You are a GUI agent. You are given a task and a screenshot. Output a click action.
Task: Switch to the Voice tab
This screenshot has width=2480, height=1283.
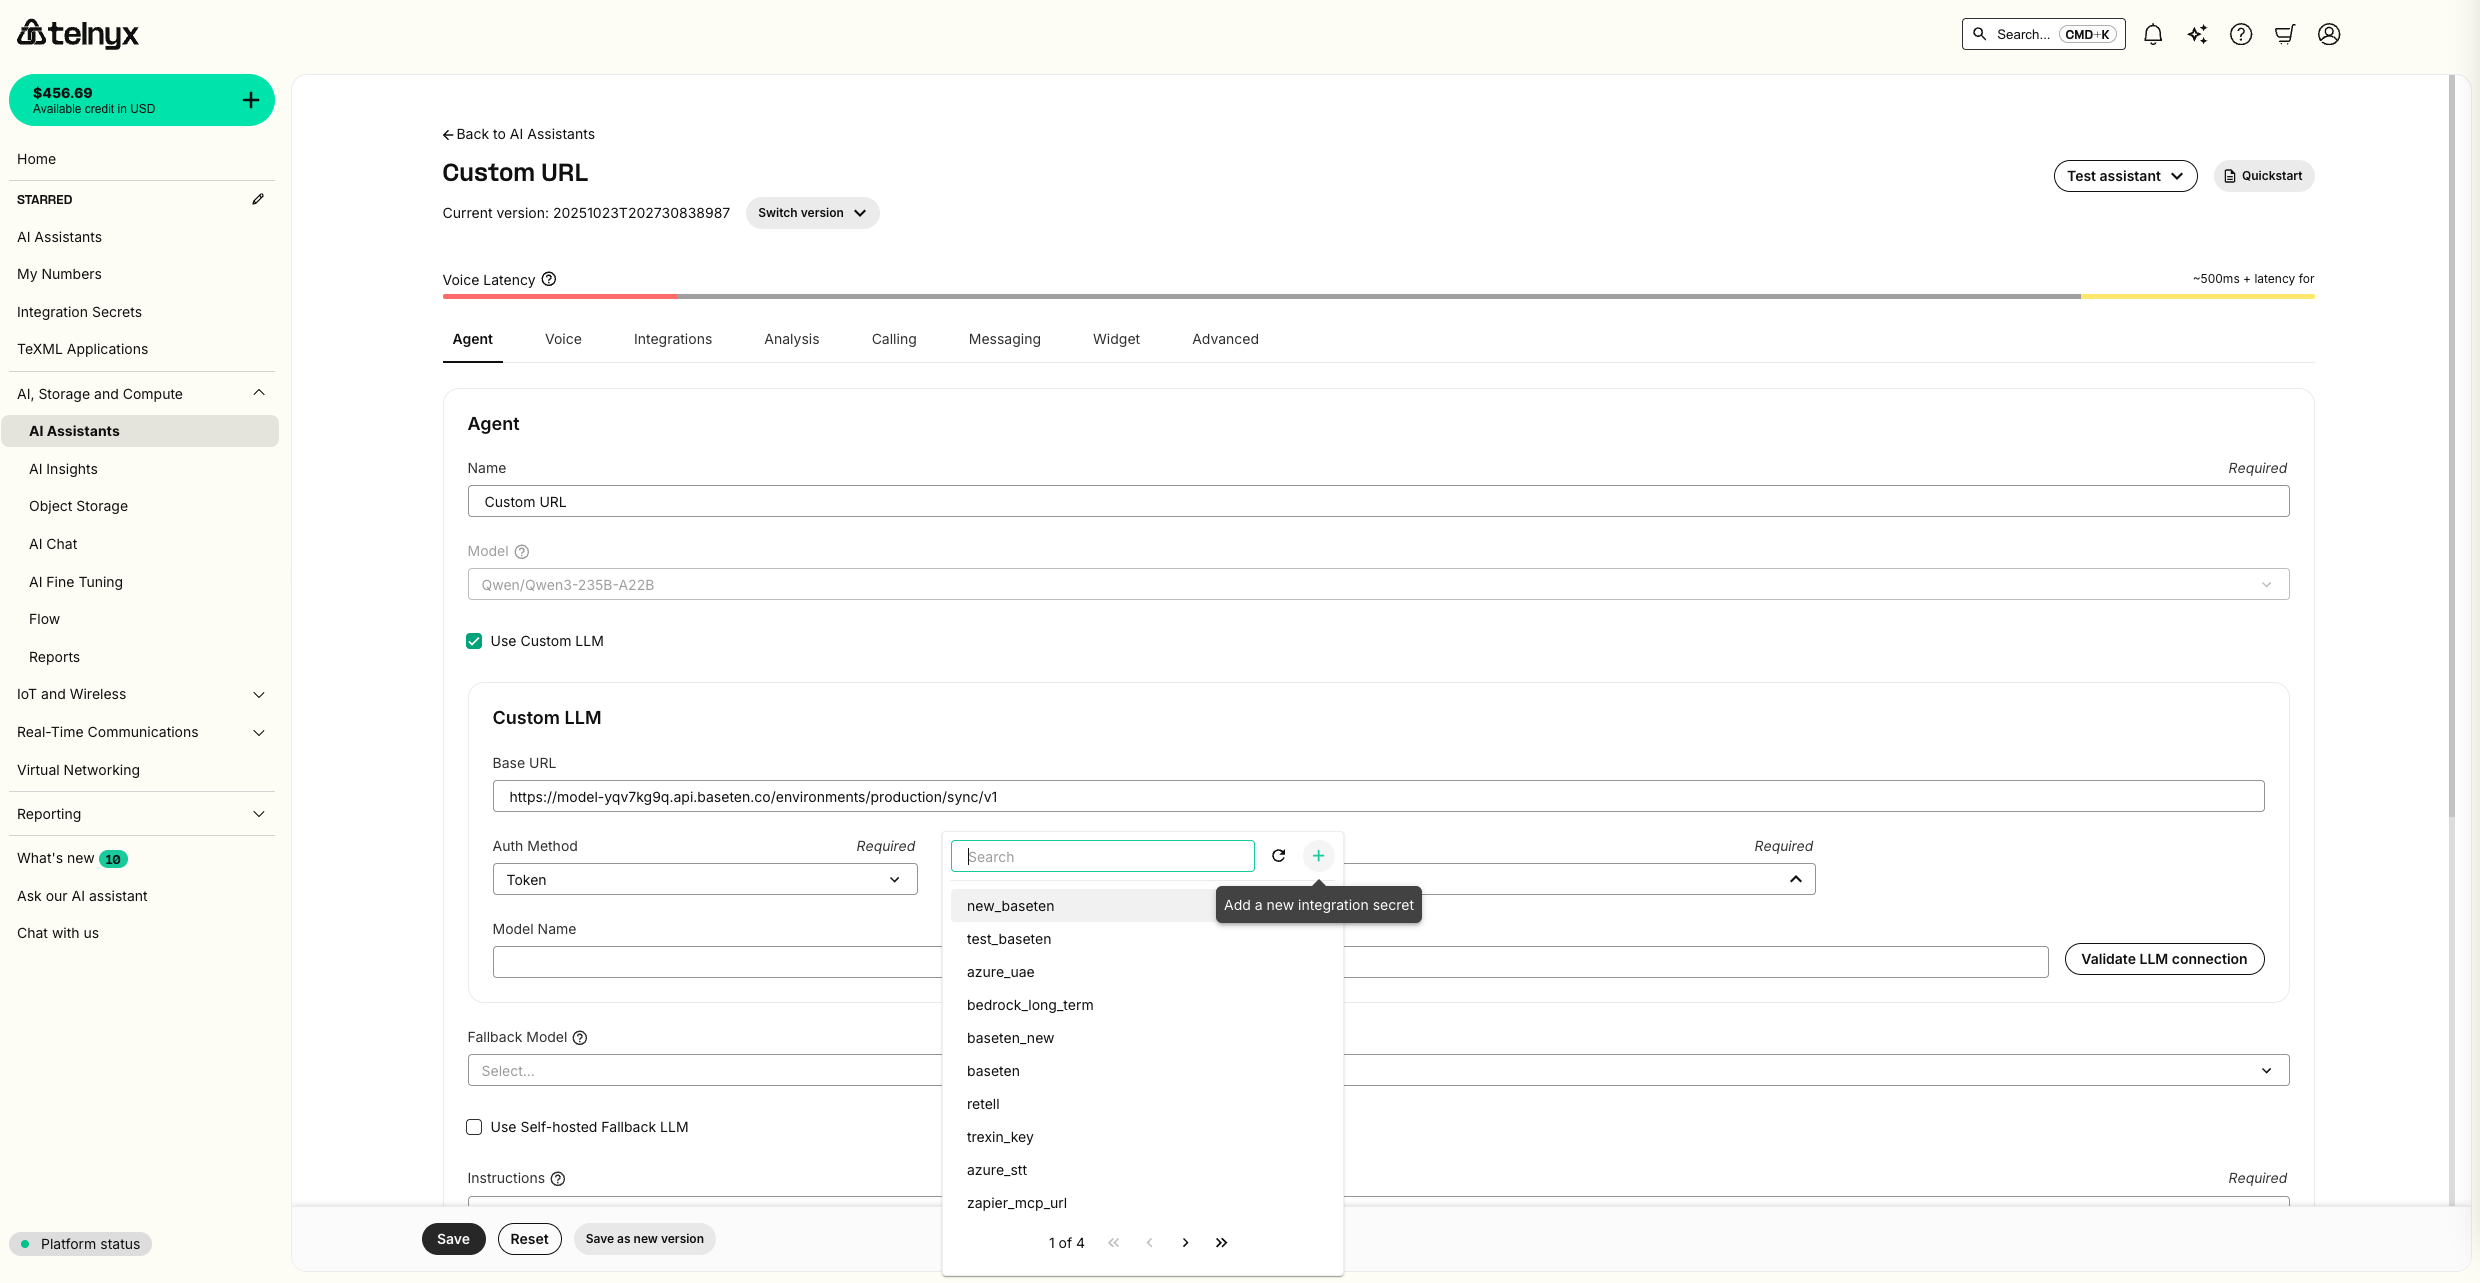click(x=563, y=339)
